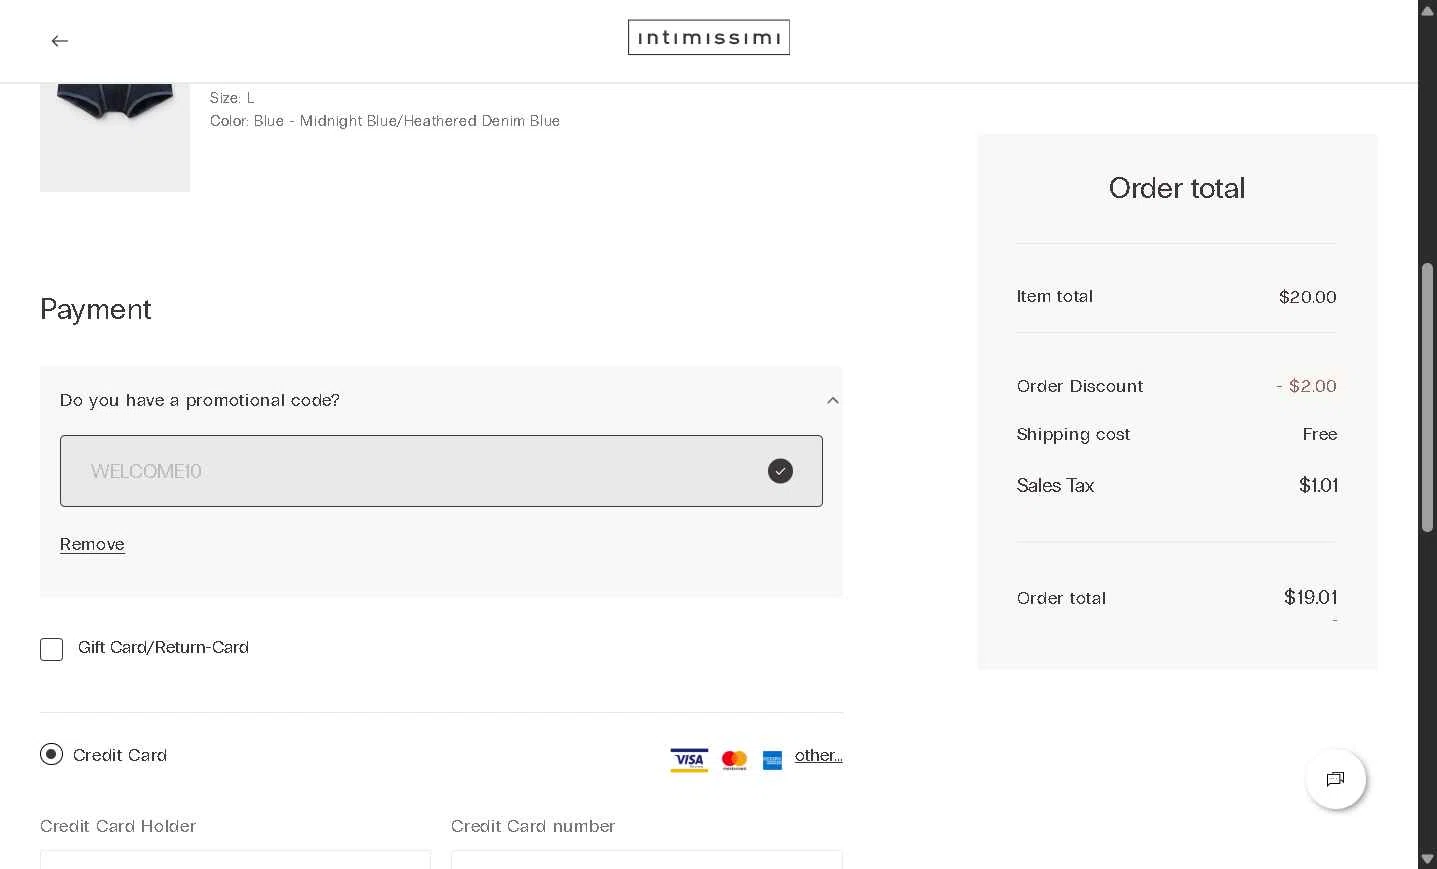
Task: Click the promo code checkmark icon
Action: [780, 471]
